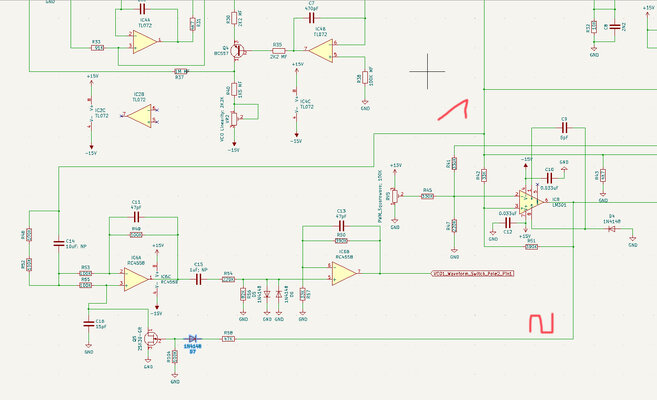Click the C8 2N2 capacitor symbol
The height and width of the screenshot is (400, 657).
[615, 26]
